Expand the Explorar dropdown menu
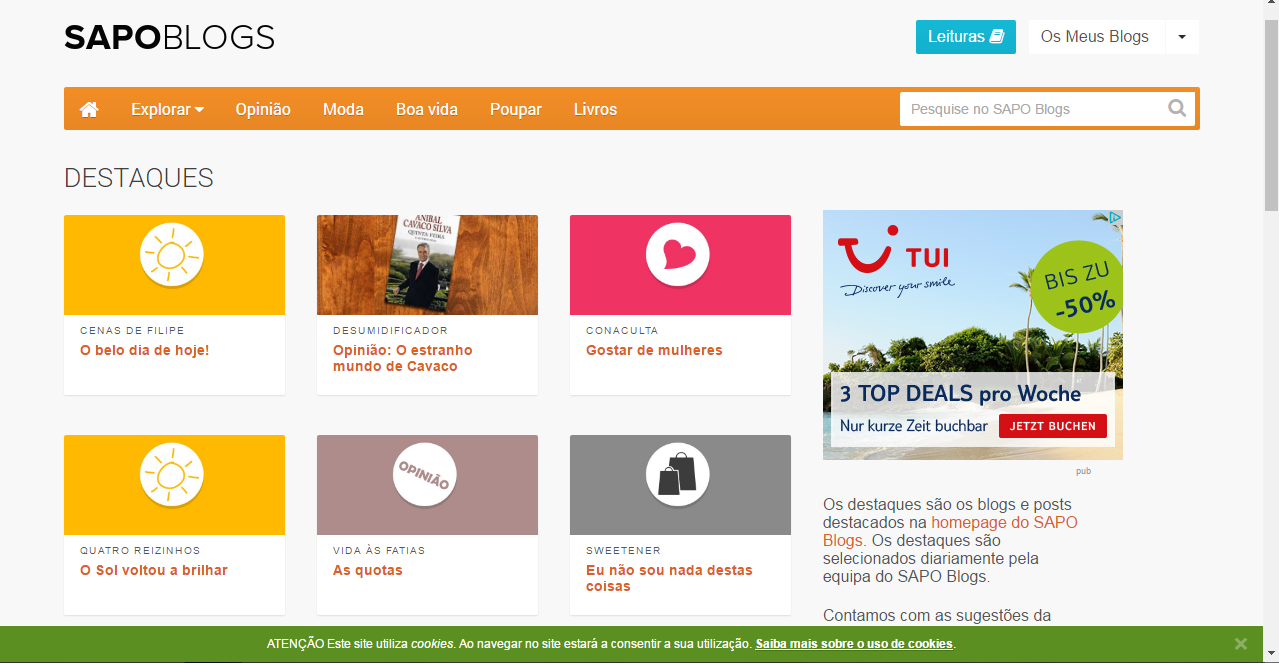1279x663 pixels. pyautogui.click(x=167, y=109)
